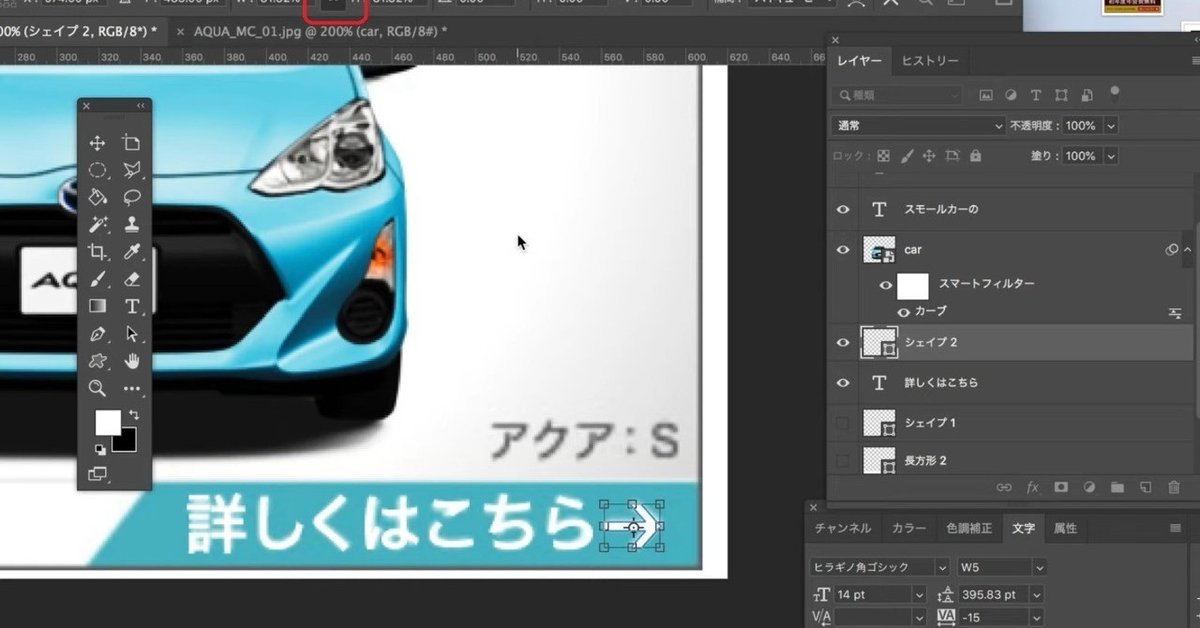Select the Hand tool

[131, 361]
